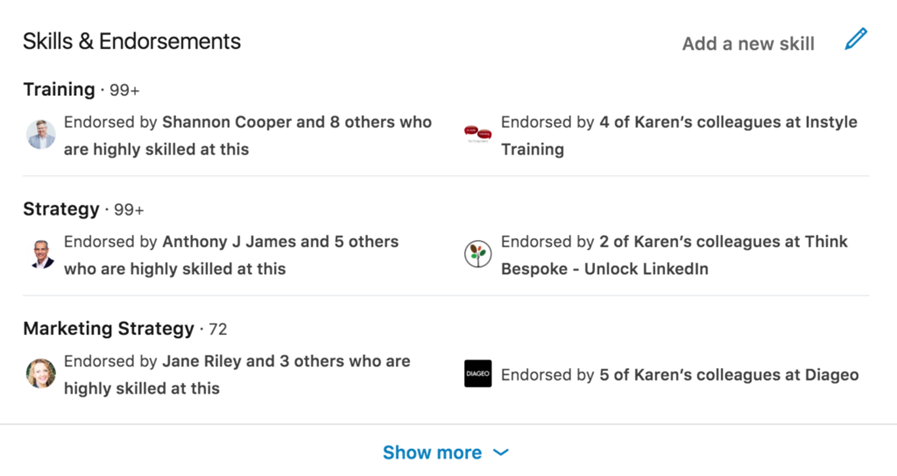Click Jane Riley's profile photo
The height and width of the screenshot is (476, 897).
41,374
